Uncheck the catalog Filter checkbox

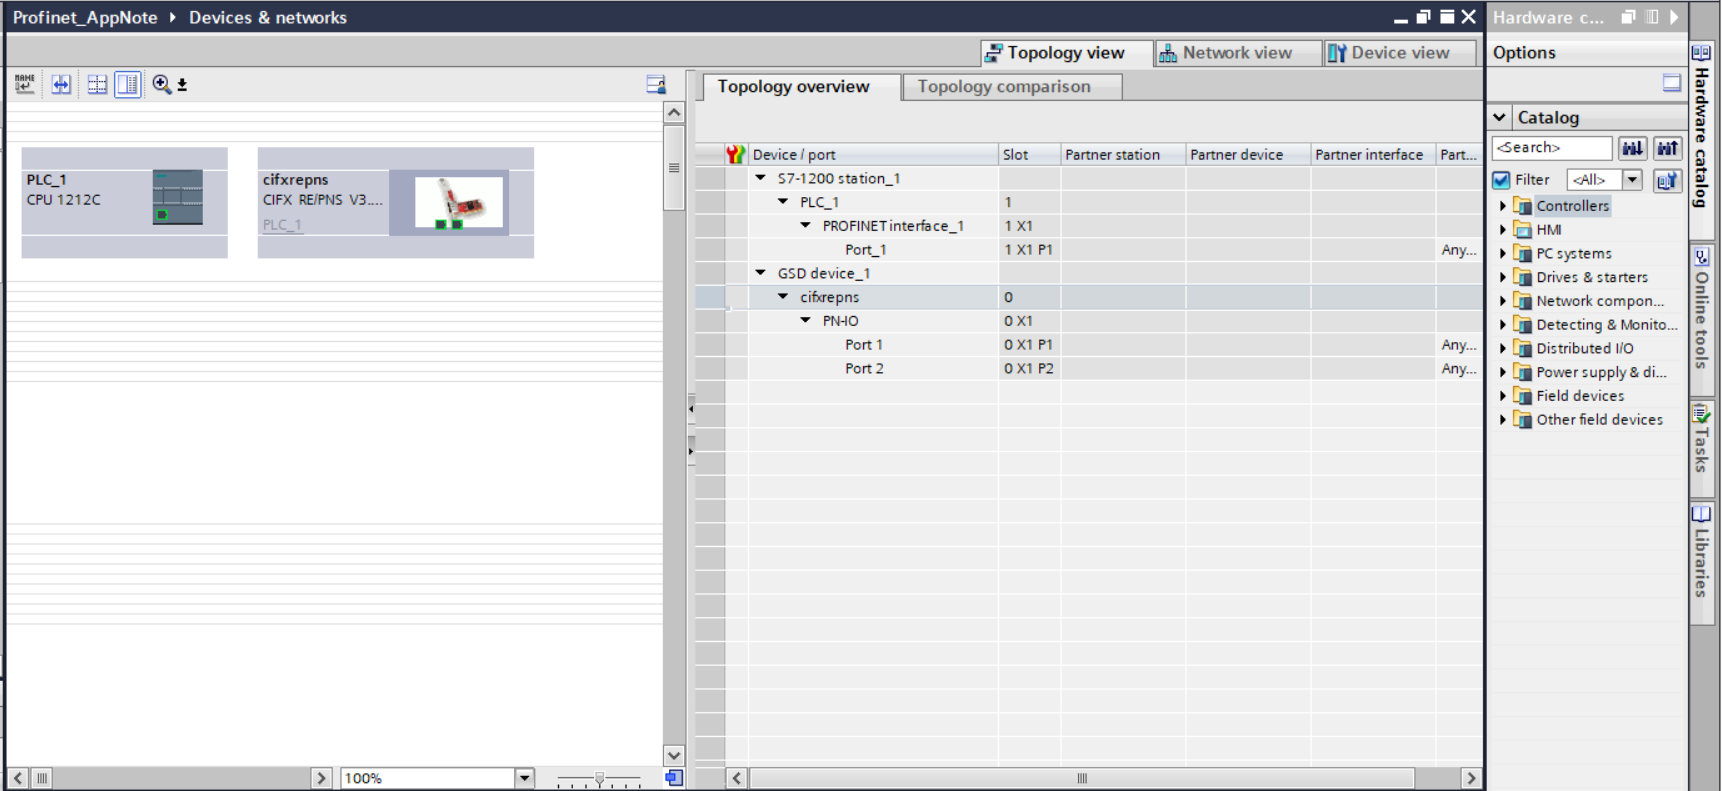(1501, 180)
